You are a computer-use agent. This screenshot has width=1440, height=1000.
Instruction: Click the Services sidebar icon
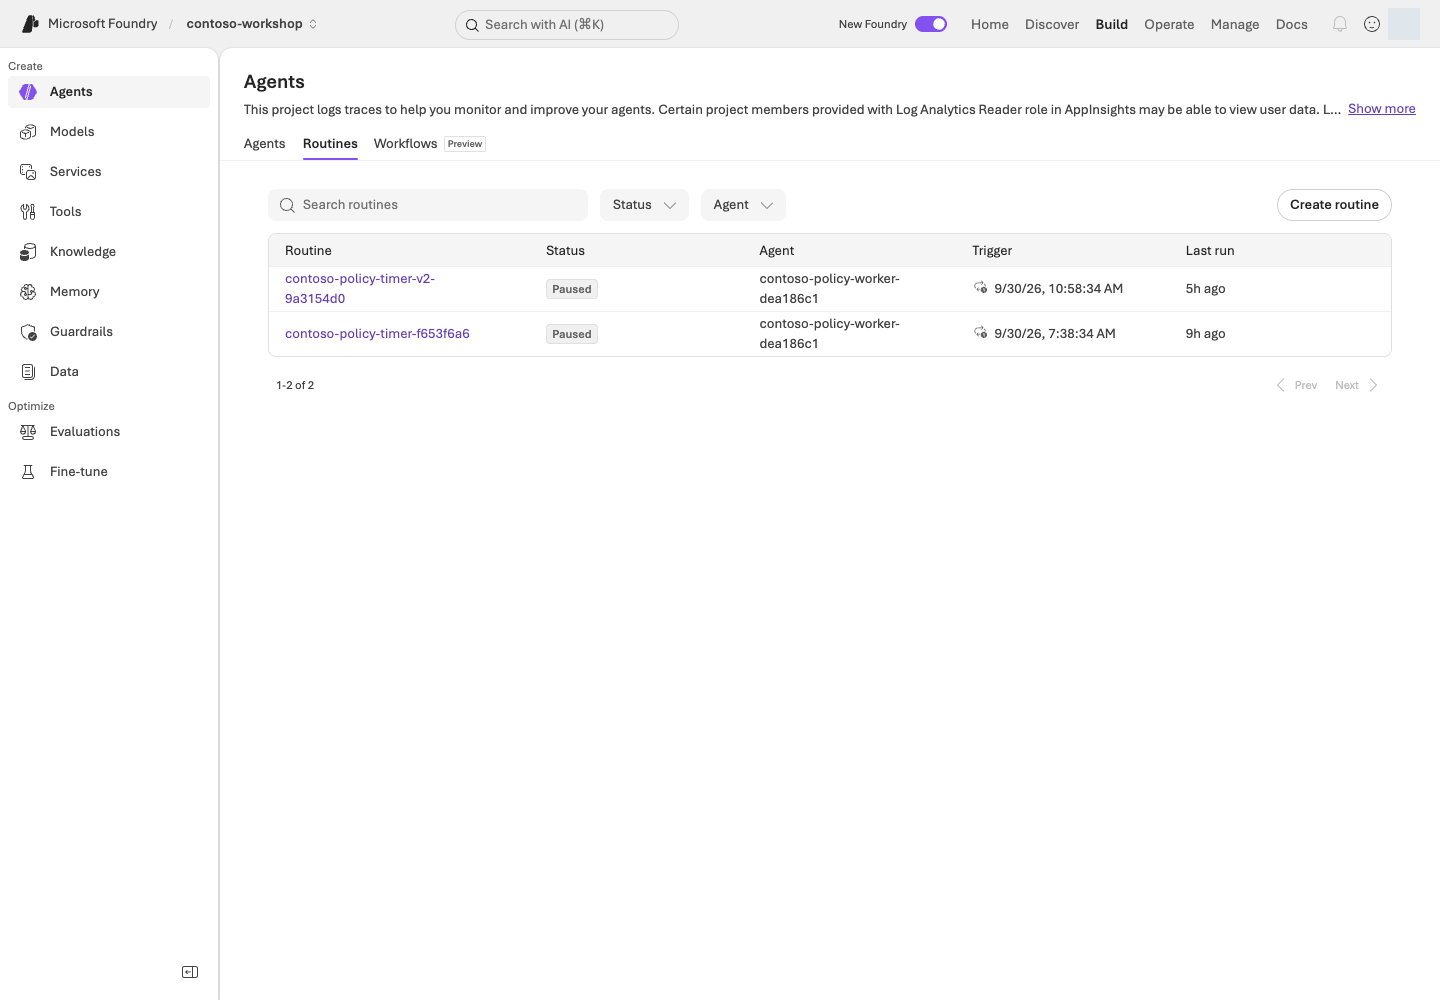[x=28, y=172]
